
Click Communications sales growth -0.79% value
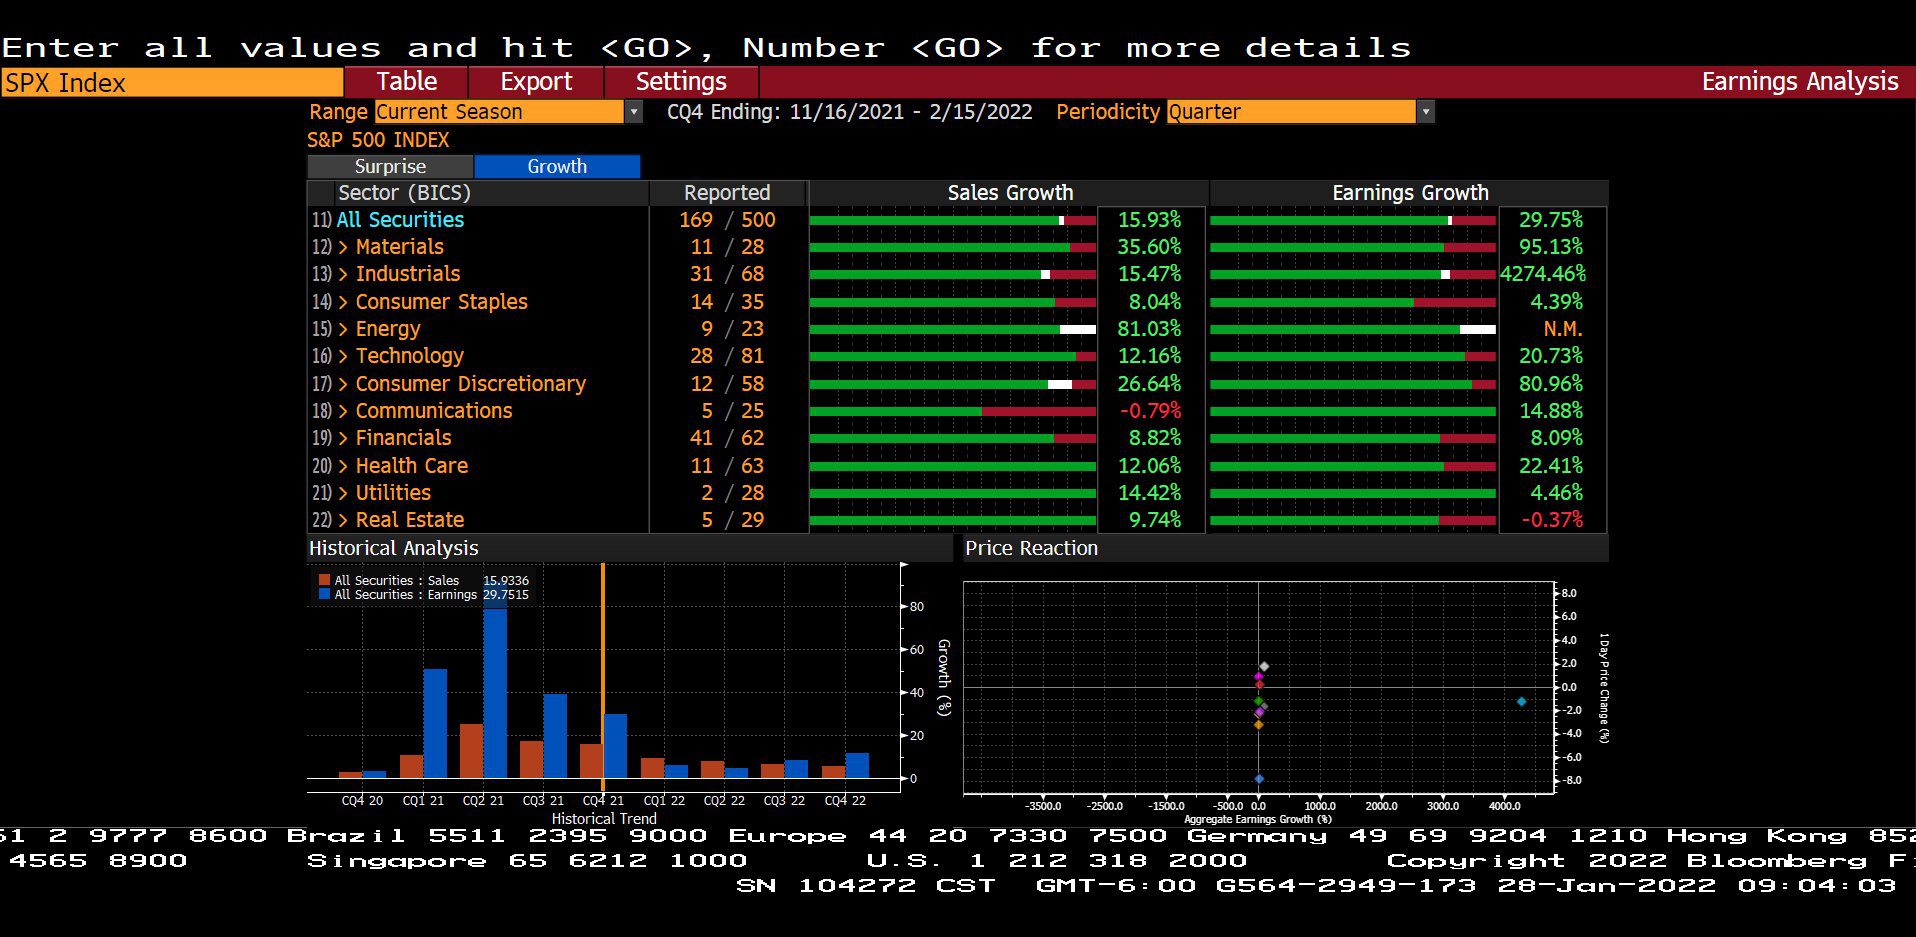(1150, 411)
